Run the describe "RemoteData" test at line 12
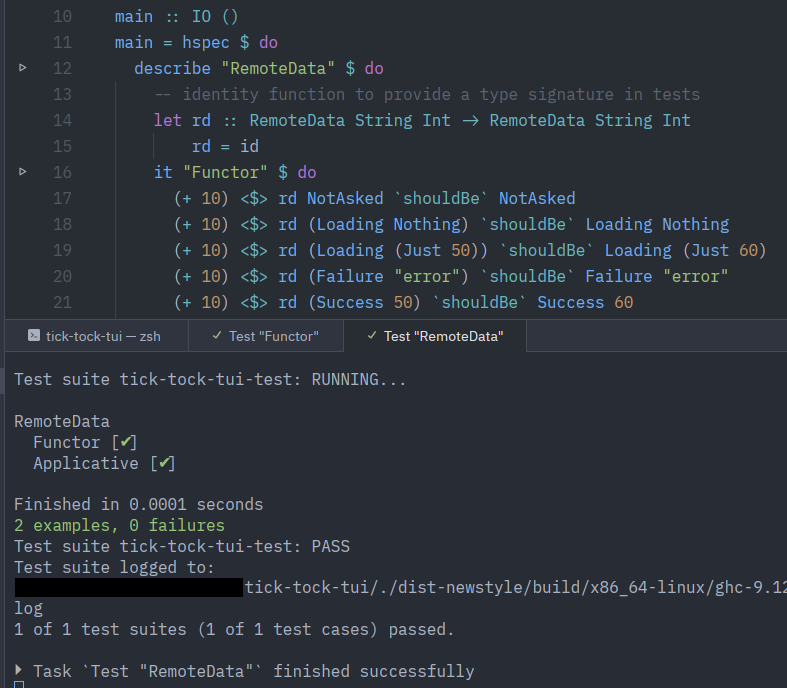Image resolution: width=787 pixels, height=688 pixels. pos(23,67)
